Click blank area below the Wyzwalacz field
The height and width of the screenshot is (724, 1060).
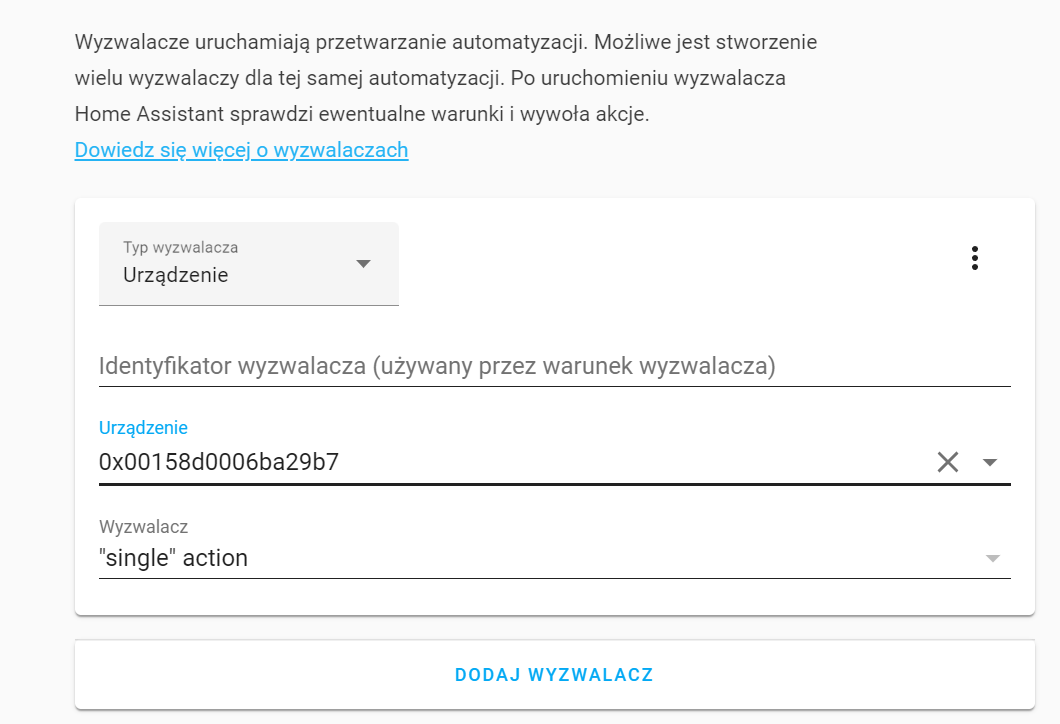coord(554,597)
